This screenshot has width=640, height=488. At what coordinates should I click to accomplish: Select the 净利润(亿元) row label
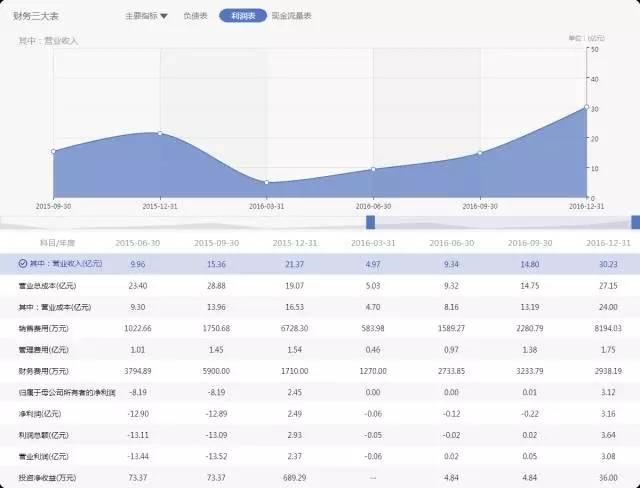tap(40, 414)
